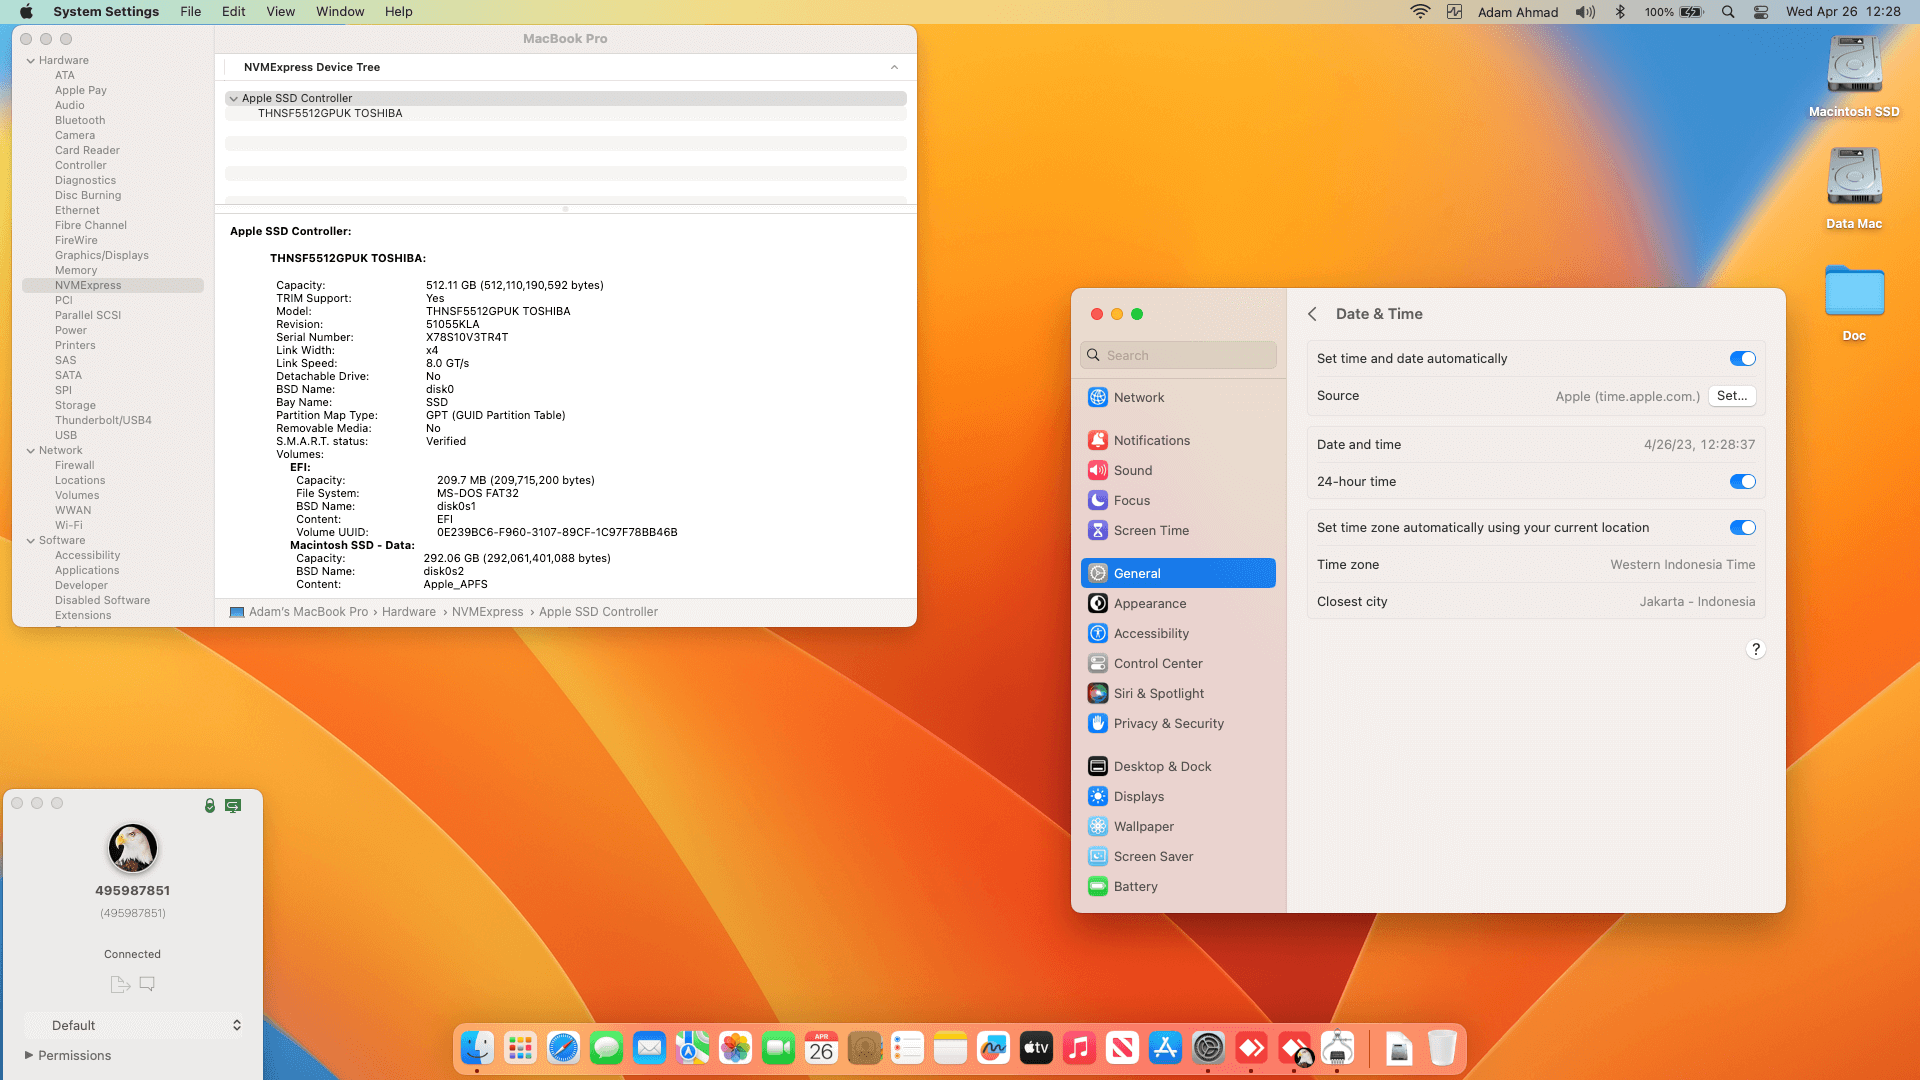Viewport: 1920px width, 1080px height.
Task: Open Control Center from the menu bar
Action: [x=1761, y=12]
